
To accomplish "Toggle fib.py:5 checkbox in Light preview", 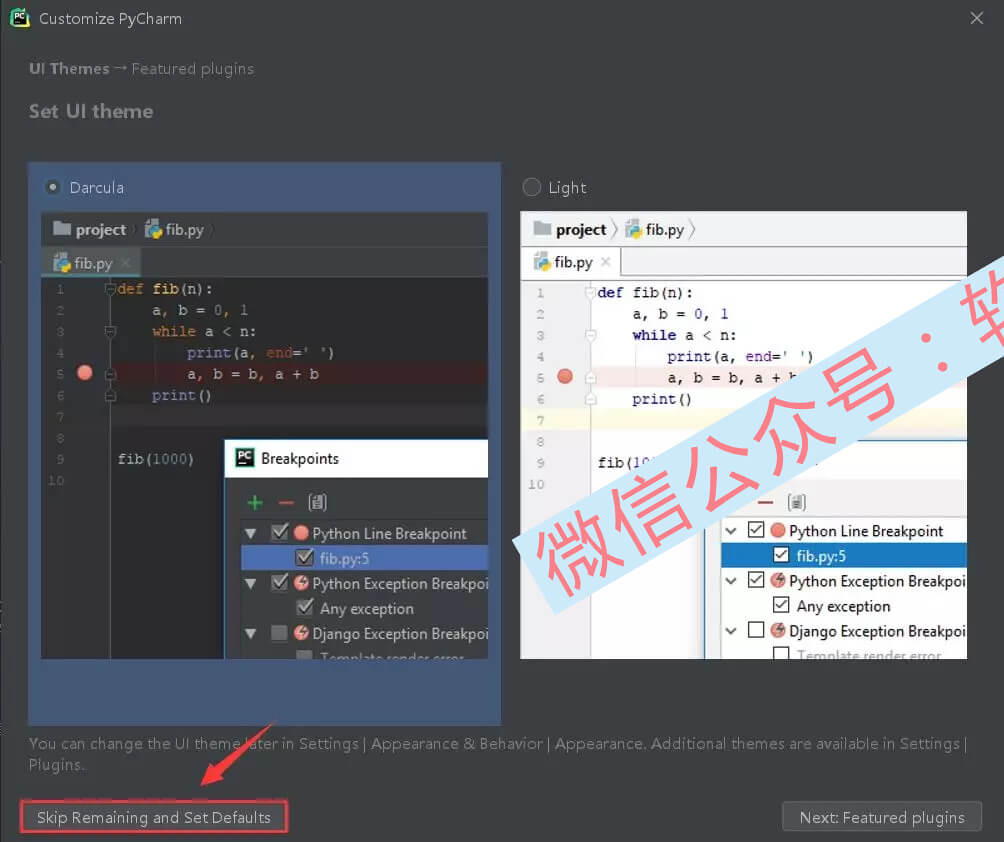I will tap(781, 555).
